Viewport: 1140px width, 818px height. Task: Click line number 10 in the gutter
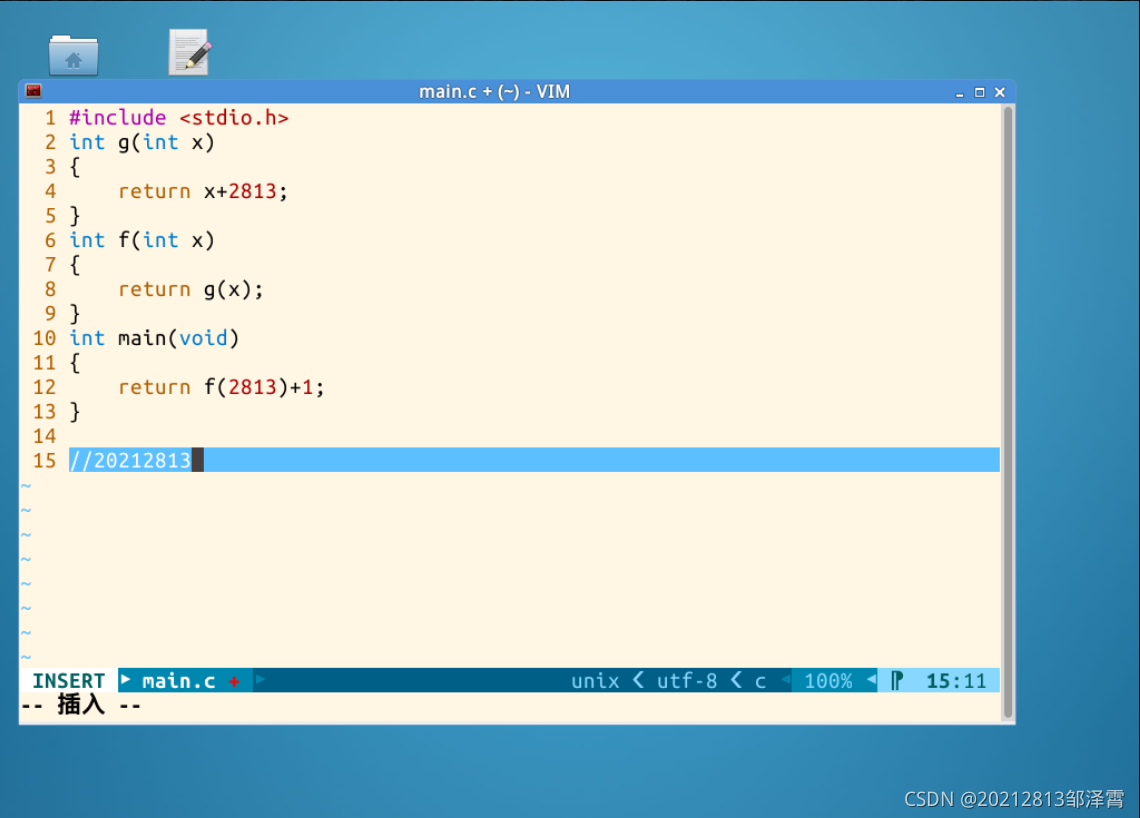tap(44, 338)
